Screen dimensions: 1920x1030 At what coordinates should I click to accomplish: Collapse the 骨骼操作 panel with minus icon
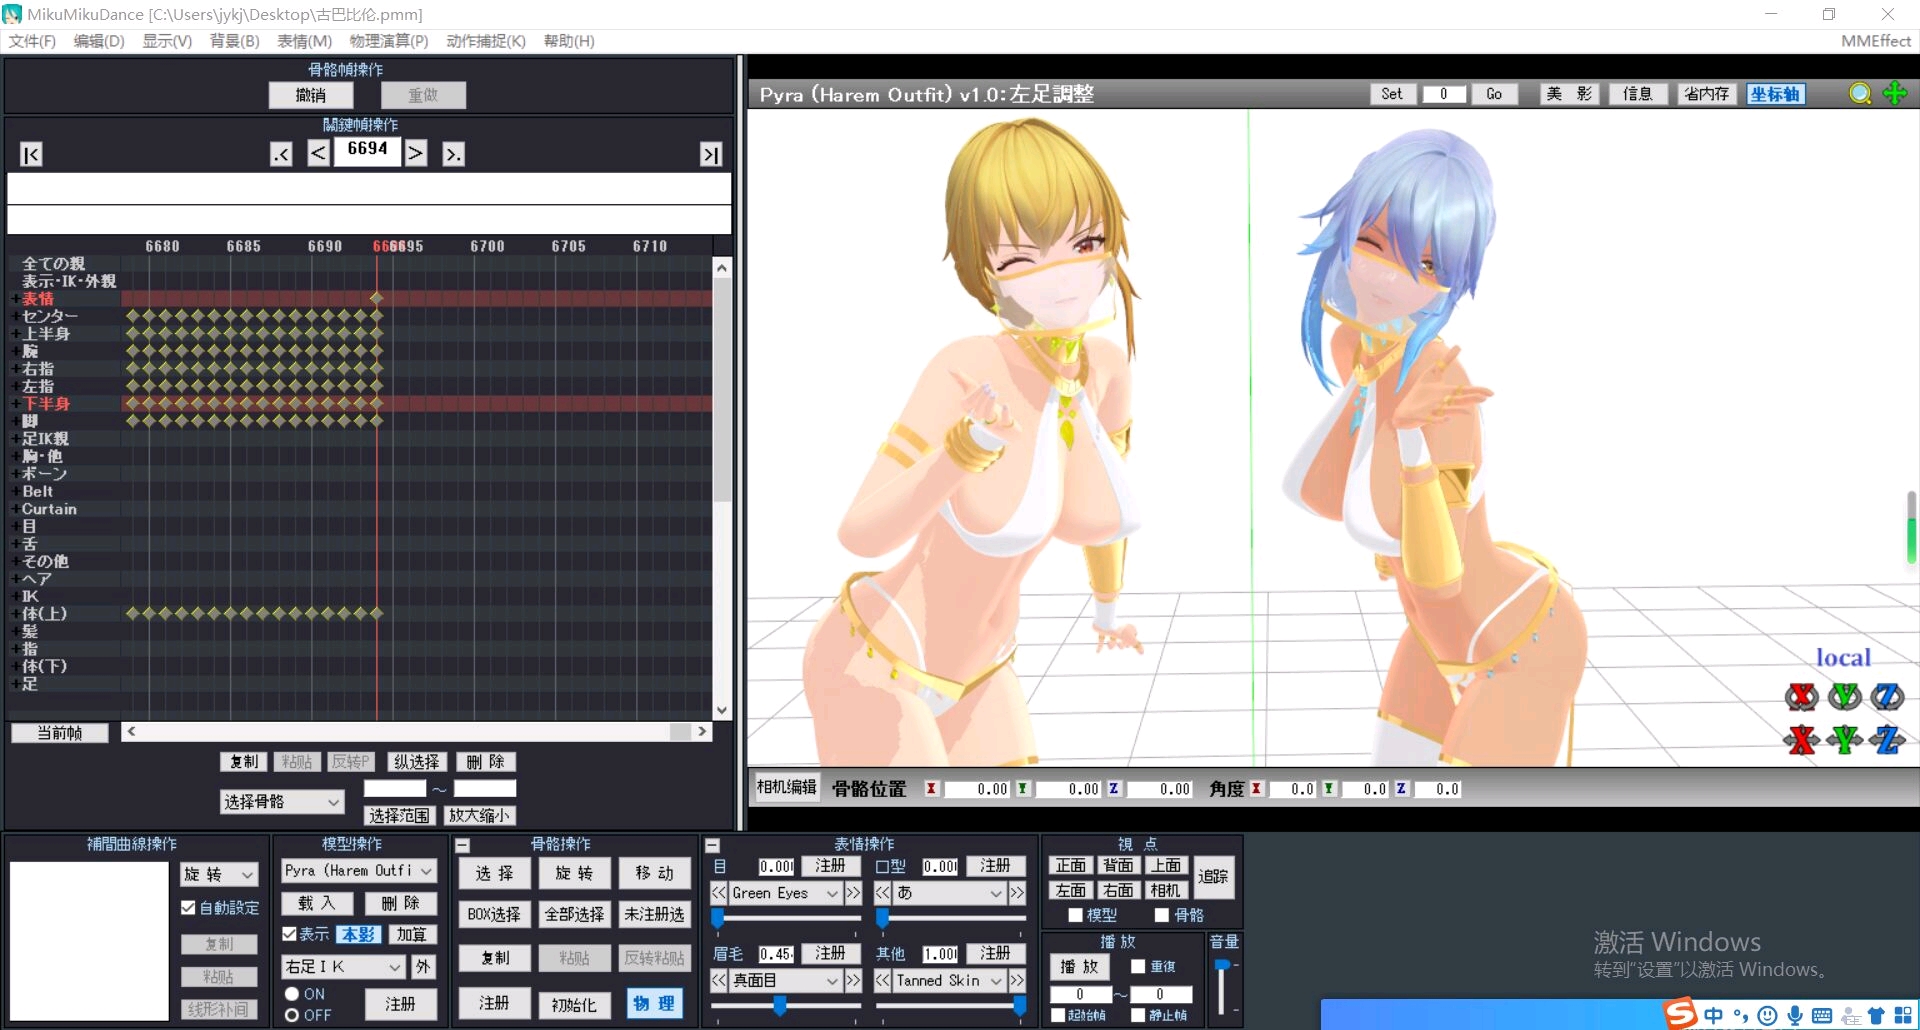click(x=462, y=846)
